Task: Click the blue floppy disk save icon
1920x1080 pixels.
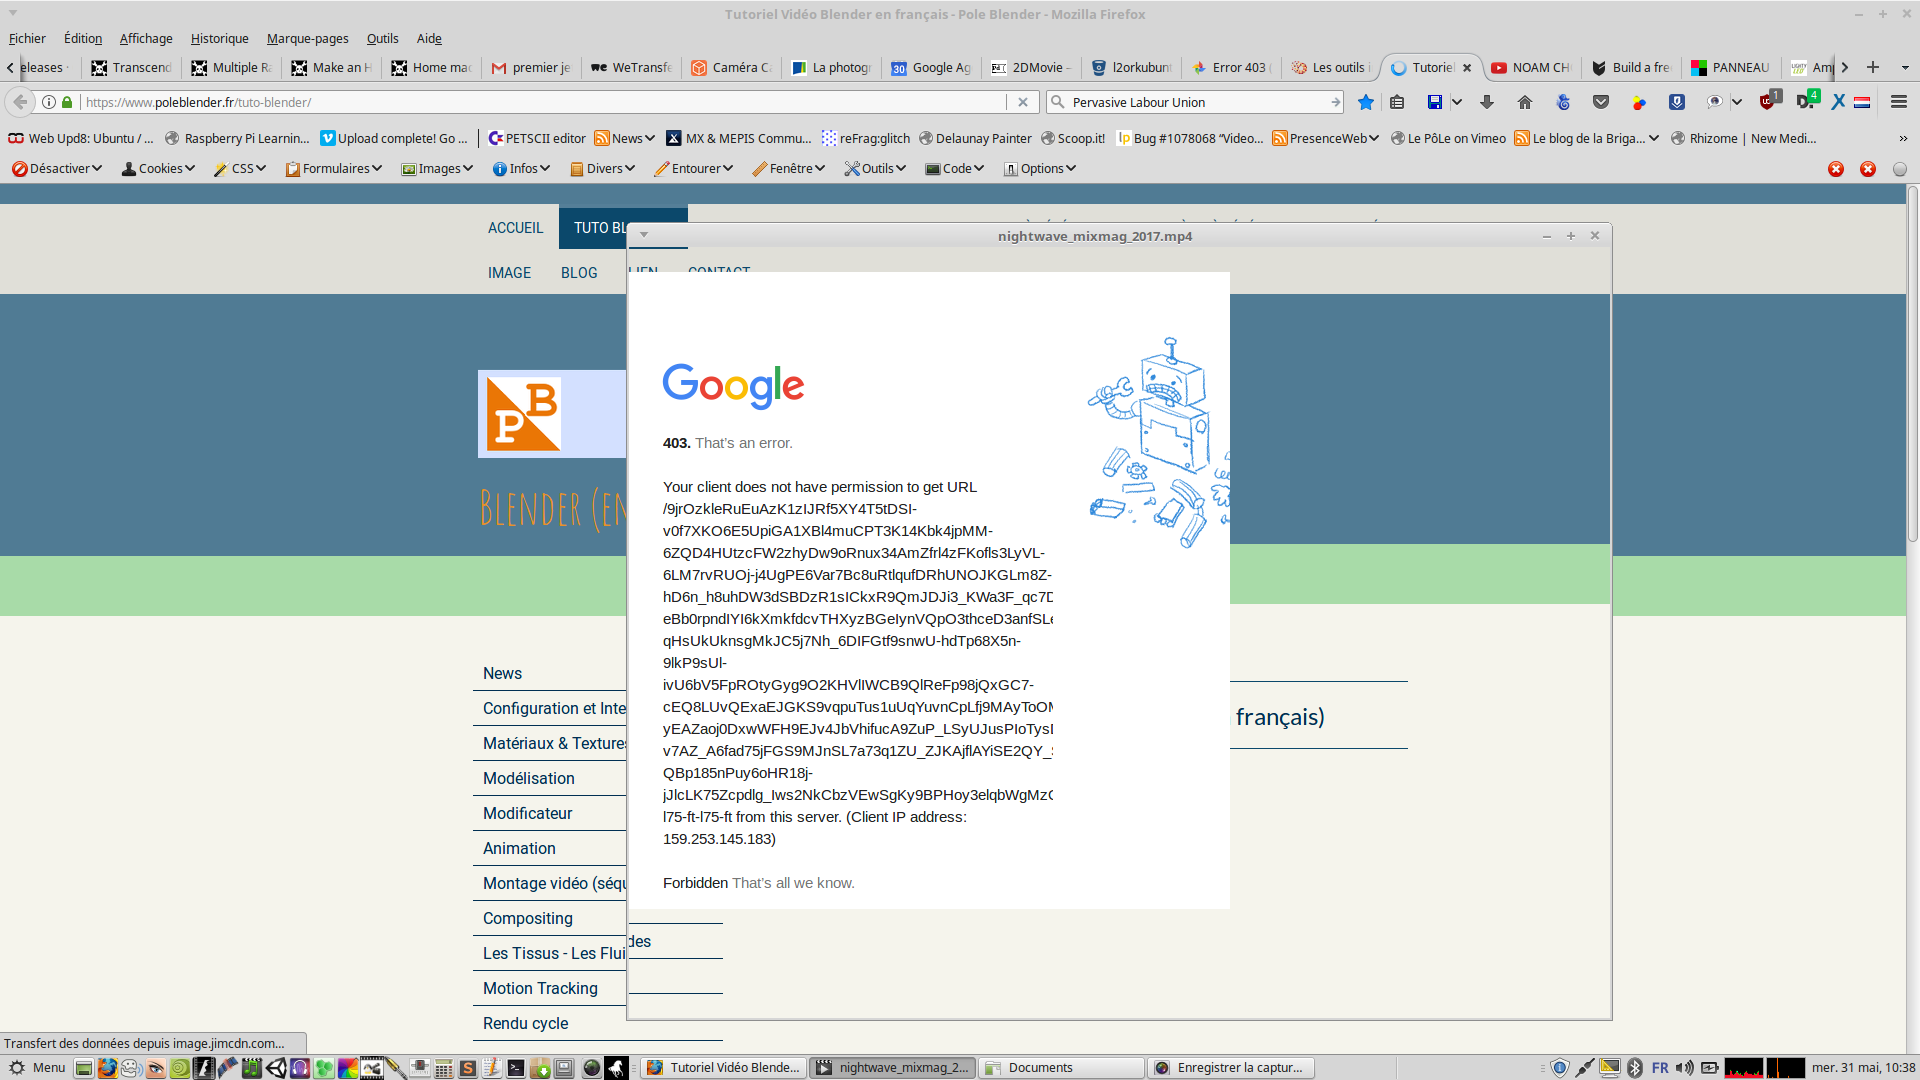Action: pyautogui.click(x=1434, y=102)
